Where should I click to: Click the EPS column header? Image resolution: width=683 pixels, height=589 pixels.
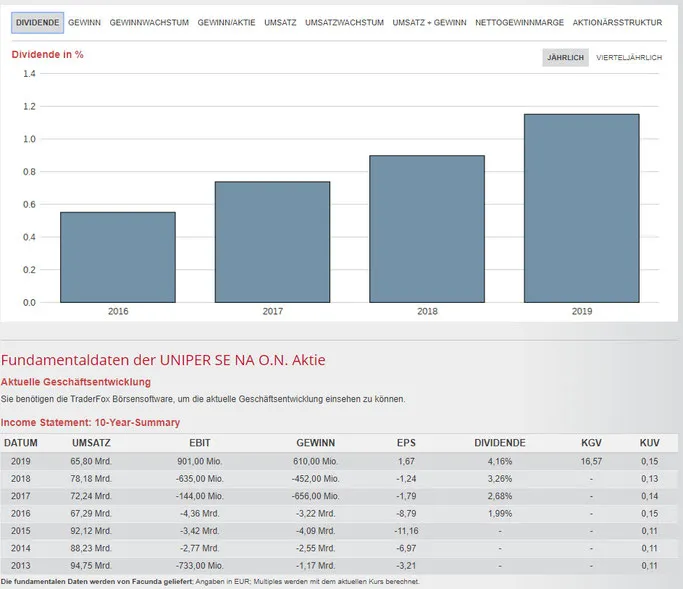[406, 443]
